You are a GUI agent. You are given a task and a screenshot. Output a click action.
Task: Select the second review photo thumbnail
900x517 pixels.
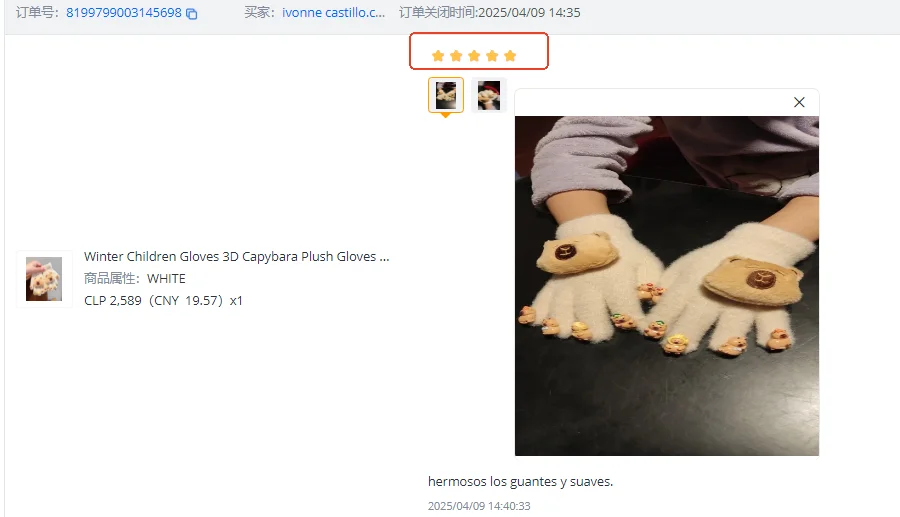(489, 95)
